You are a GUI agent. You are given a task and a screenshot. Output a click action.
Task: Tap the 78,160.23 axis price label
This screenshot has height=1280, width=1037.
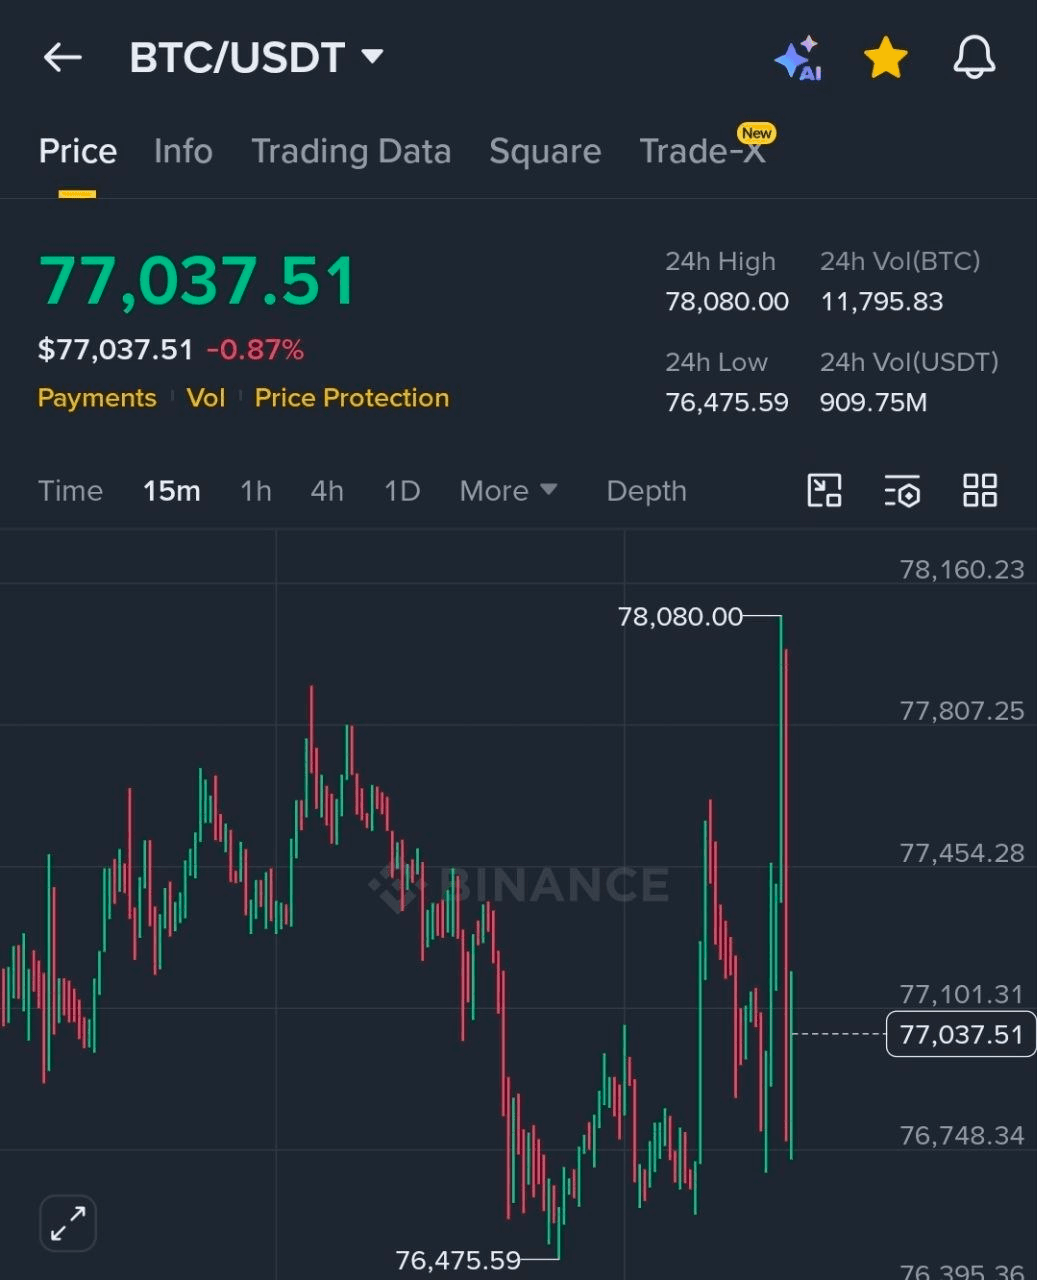point(962,570)
